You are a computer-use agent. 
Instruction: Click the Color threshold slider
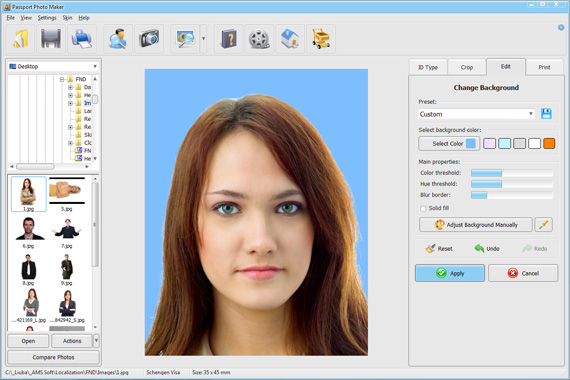coord(511,173)
